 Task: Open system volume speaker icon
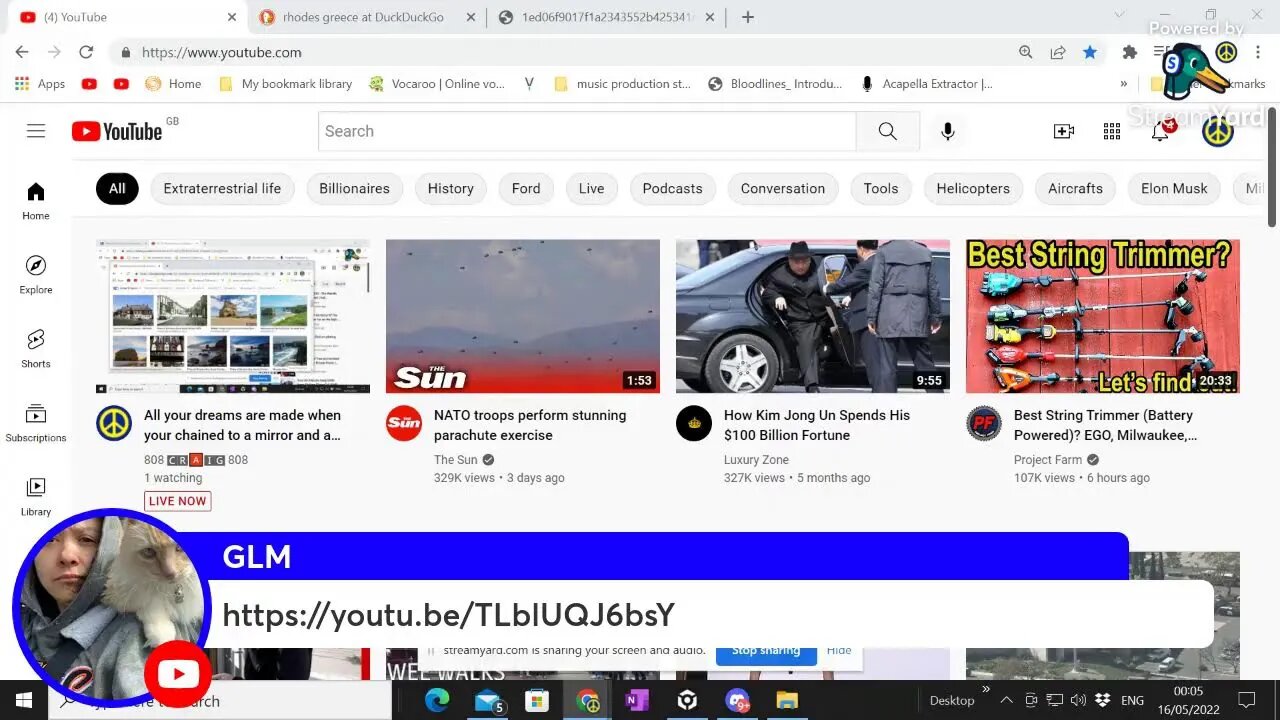click(x=1078, y=700)
